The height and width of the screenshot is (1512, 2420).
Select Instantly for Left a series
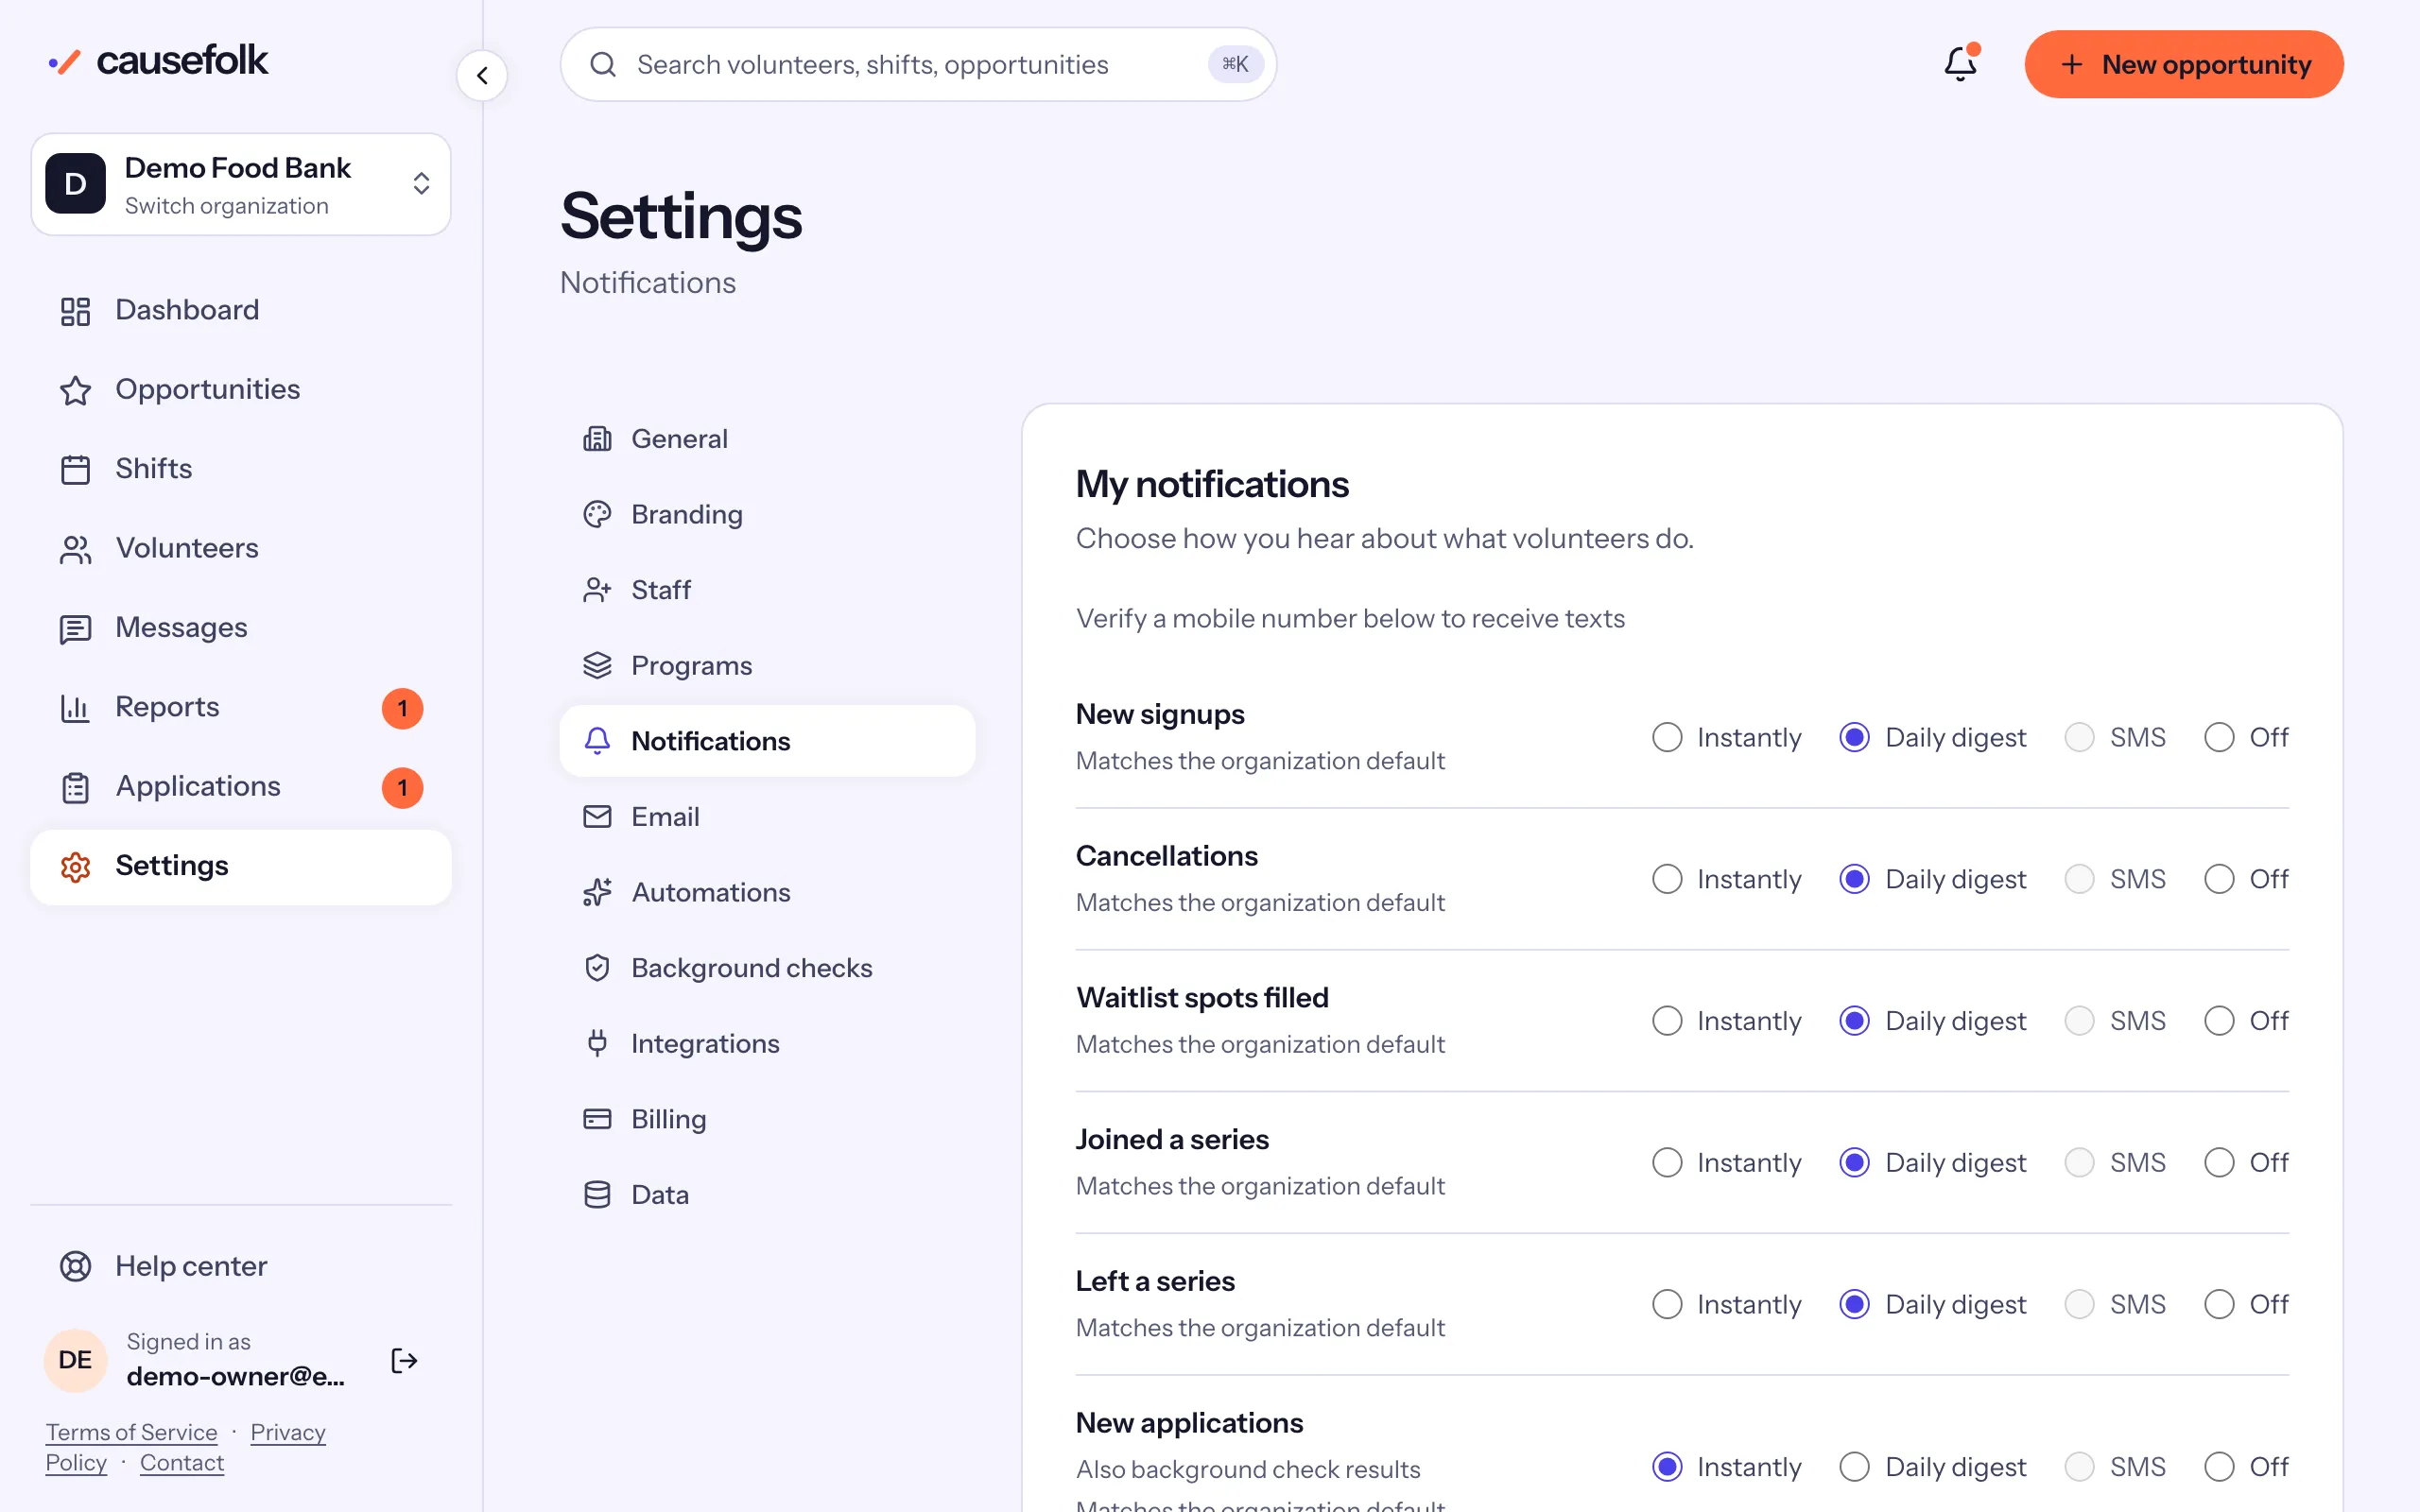click(x=1667, y=1304)
